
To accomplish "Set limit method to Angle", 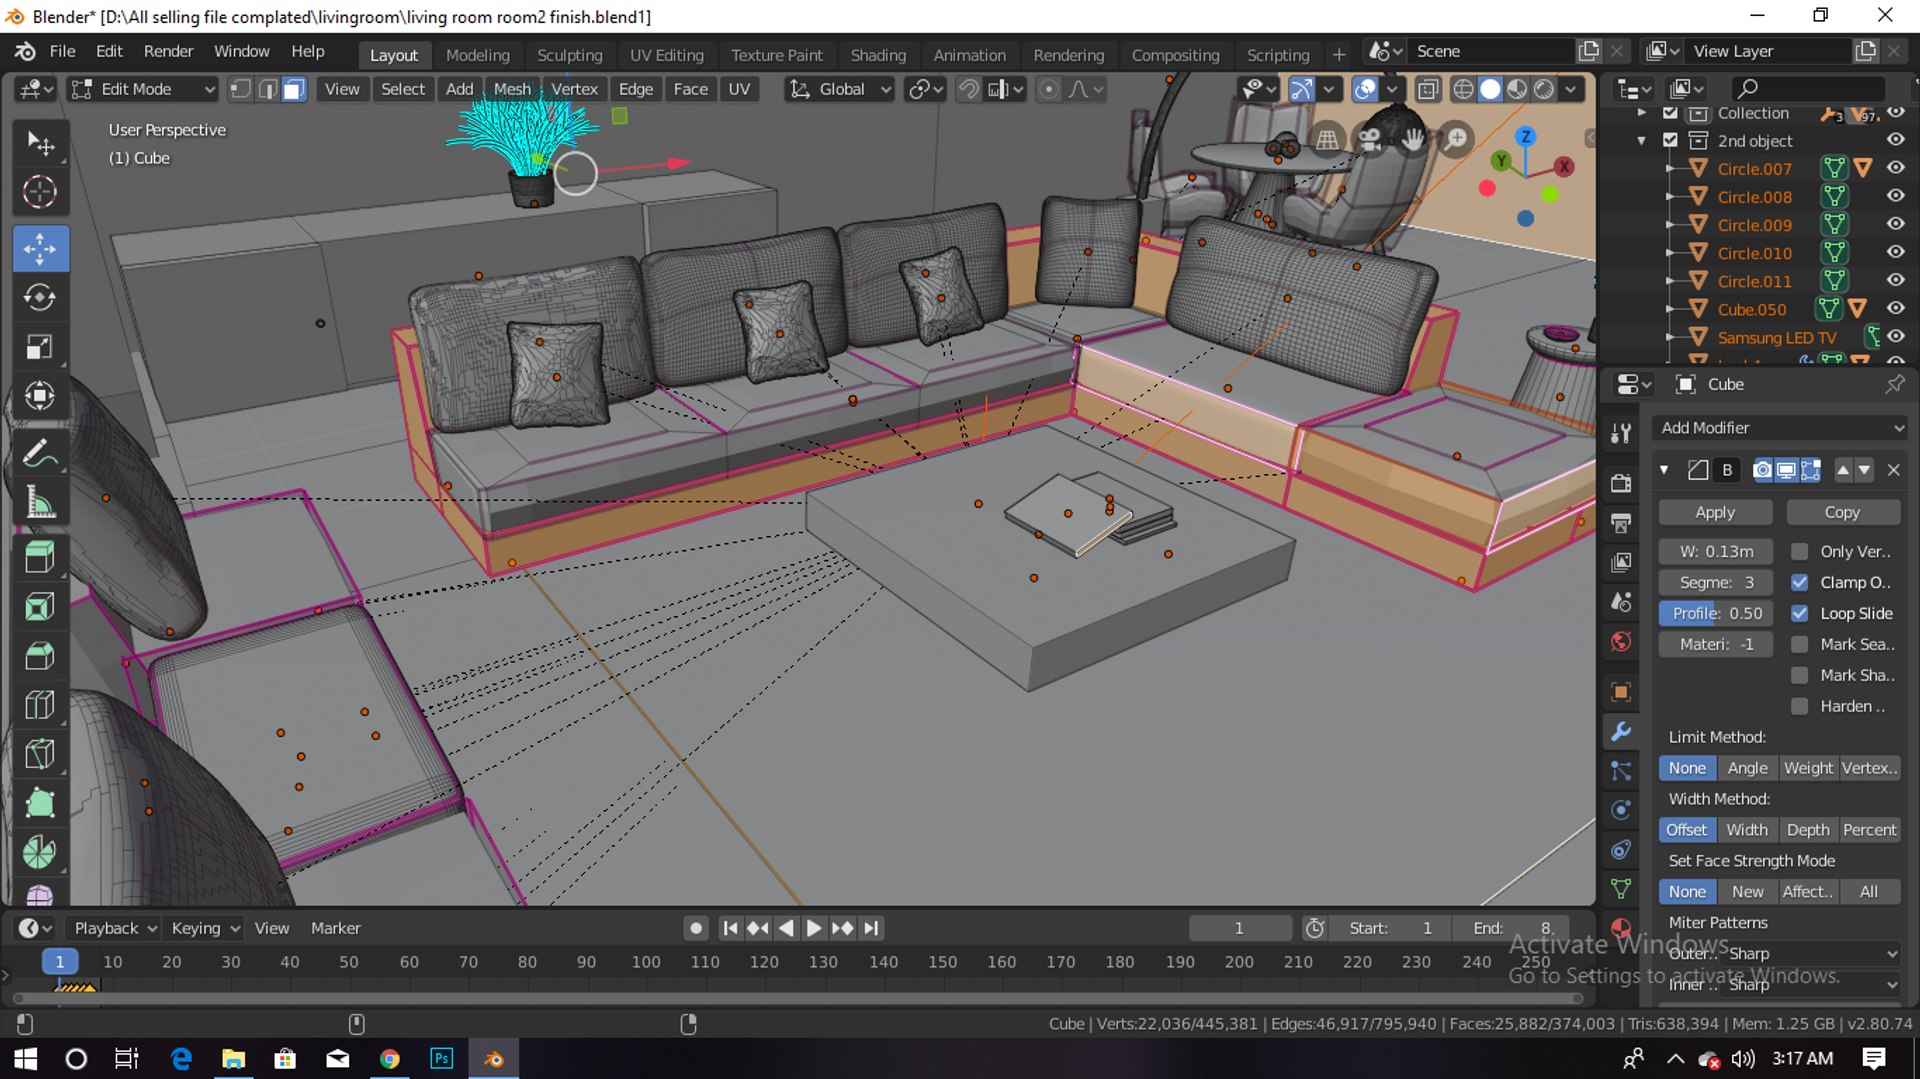I will (x=1747, y=768).
